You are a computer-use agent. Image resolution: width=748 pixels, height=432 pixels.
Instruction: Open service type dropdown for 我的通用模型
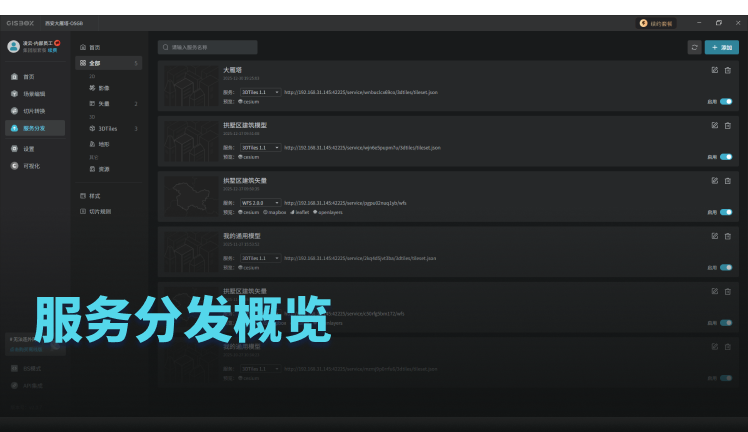259,258
